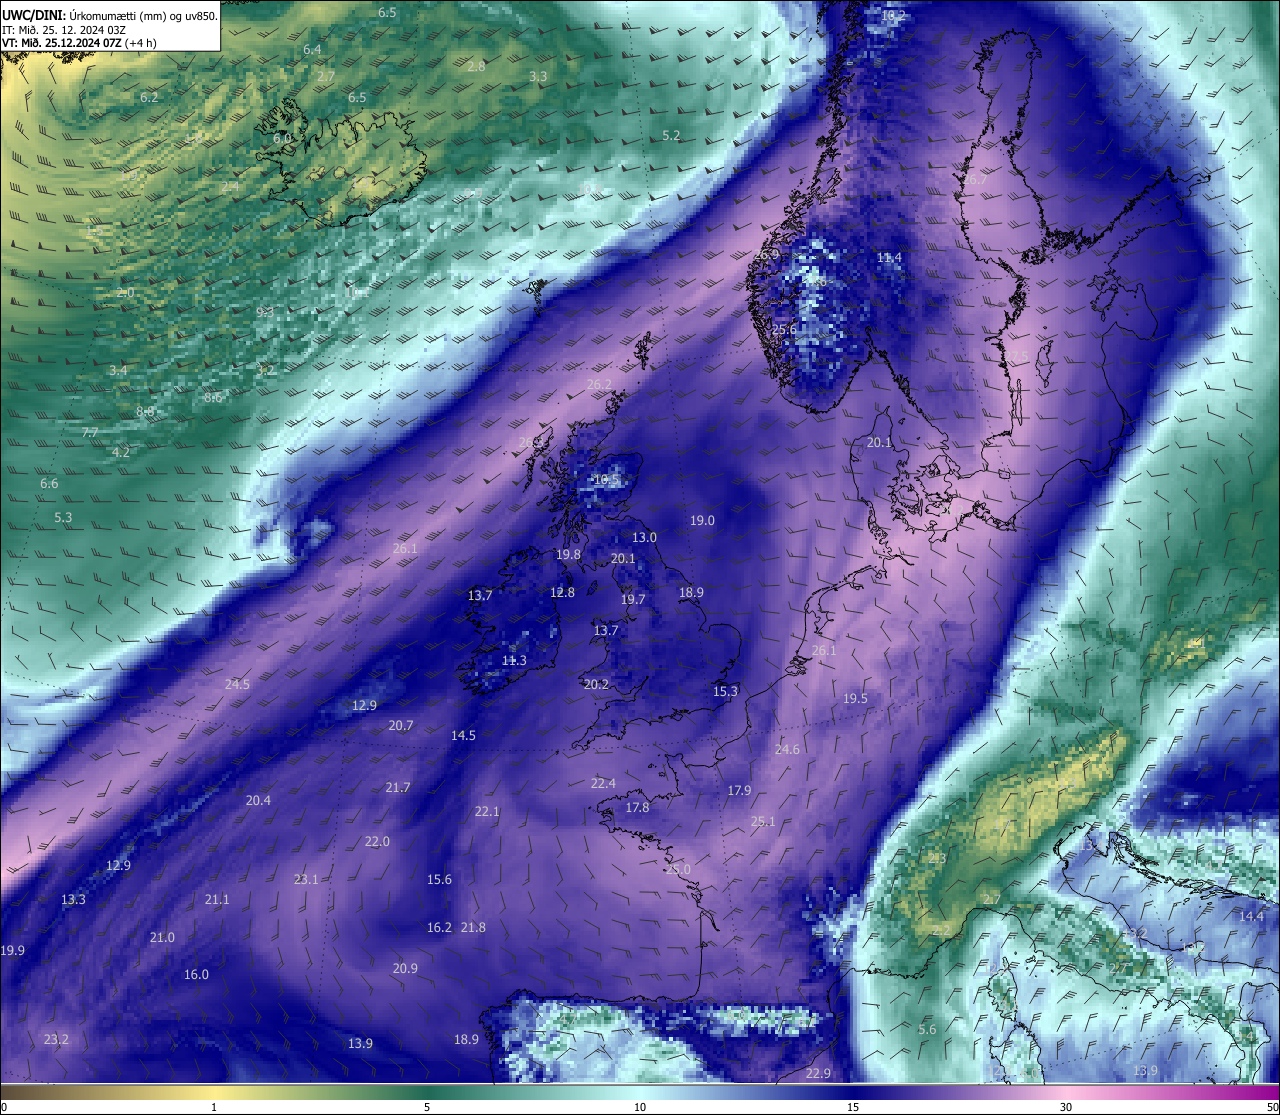Click the 21.1 value label
The image size is (1280, 1115).
coord(217,899)
